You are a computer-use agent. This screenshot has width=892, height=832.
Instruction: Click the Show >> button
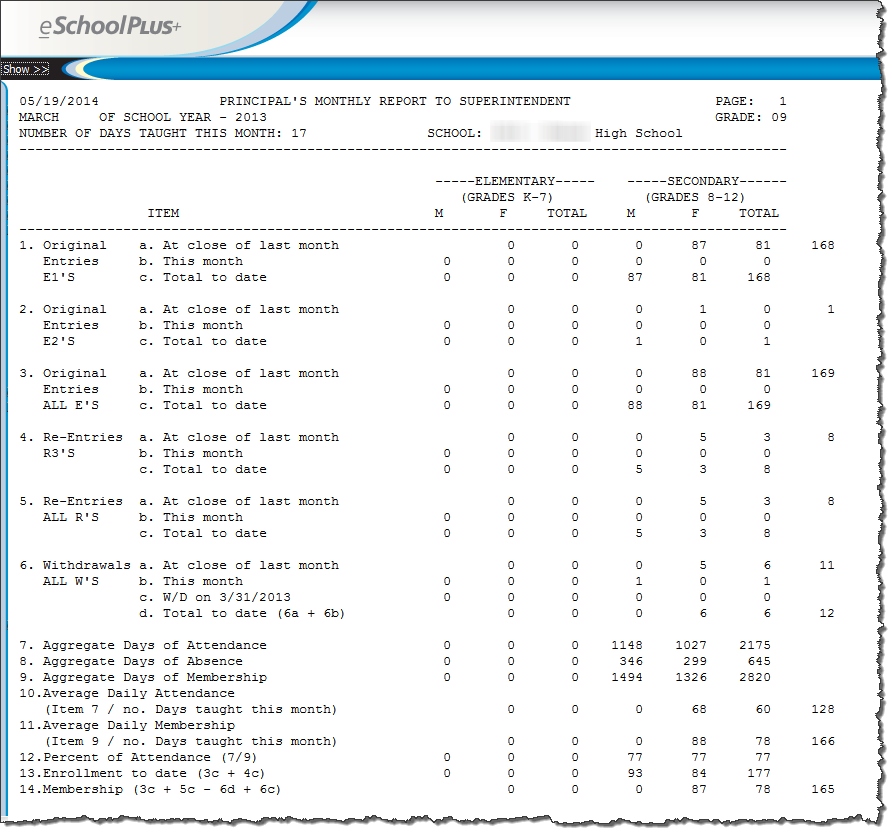25,69
